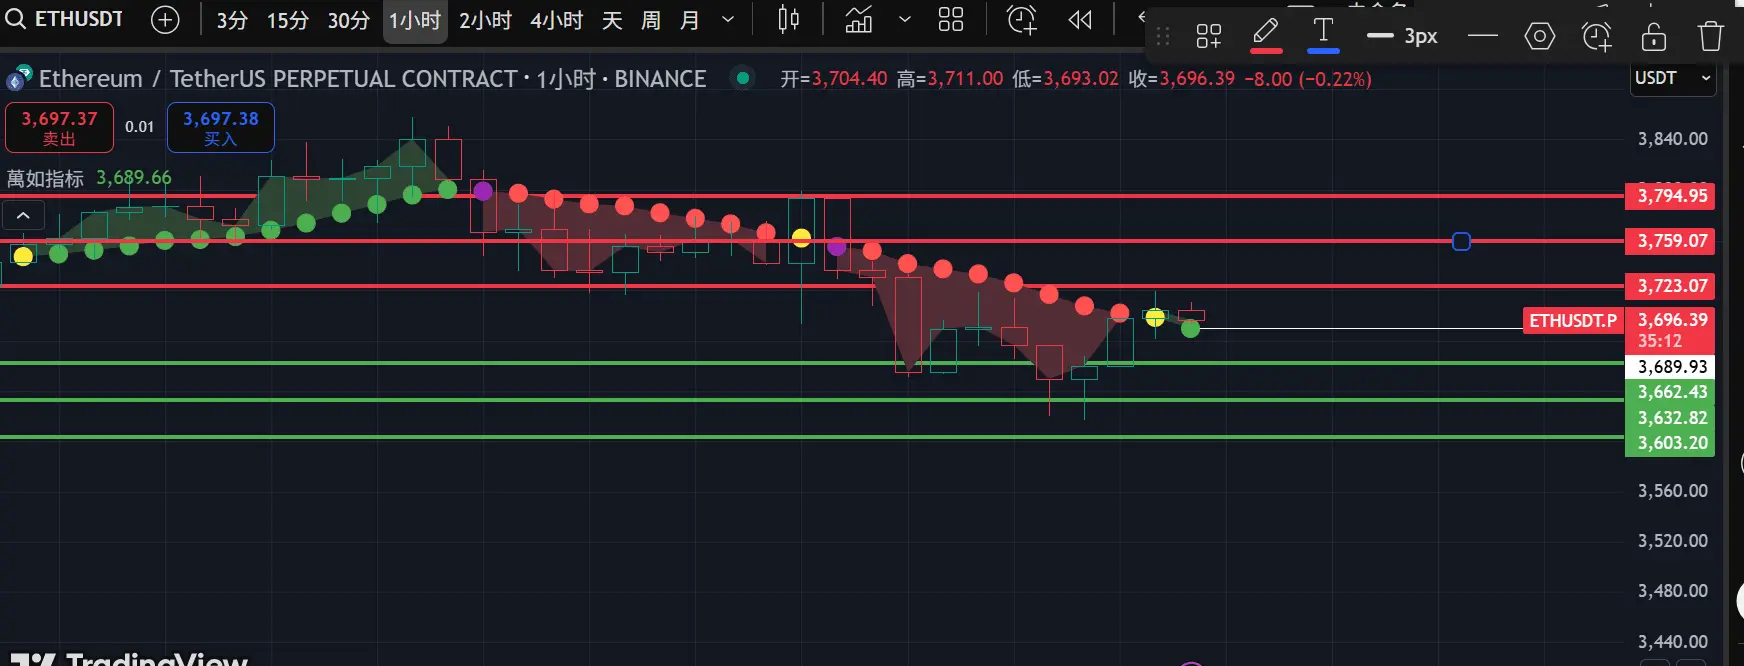This screenshot has width=1744, height=666.
Task: Open drawing settings with the hexagon icon
Action: (1540, 37)
